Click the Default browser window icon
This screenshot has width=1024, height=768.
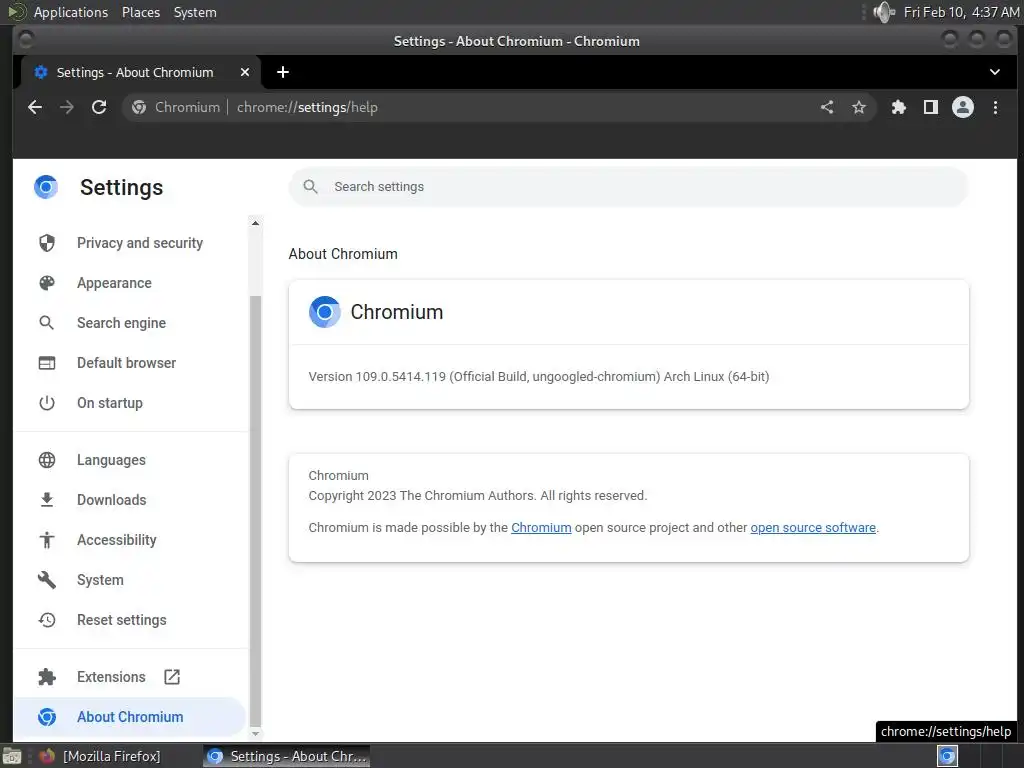[47, 362]
